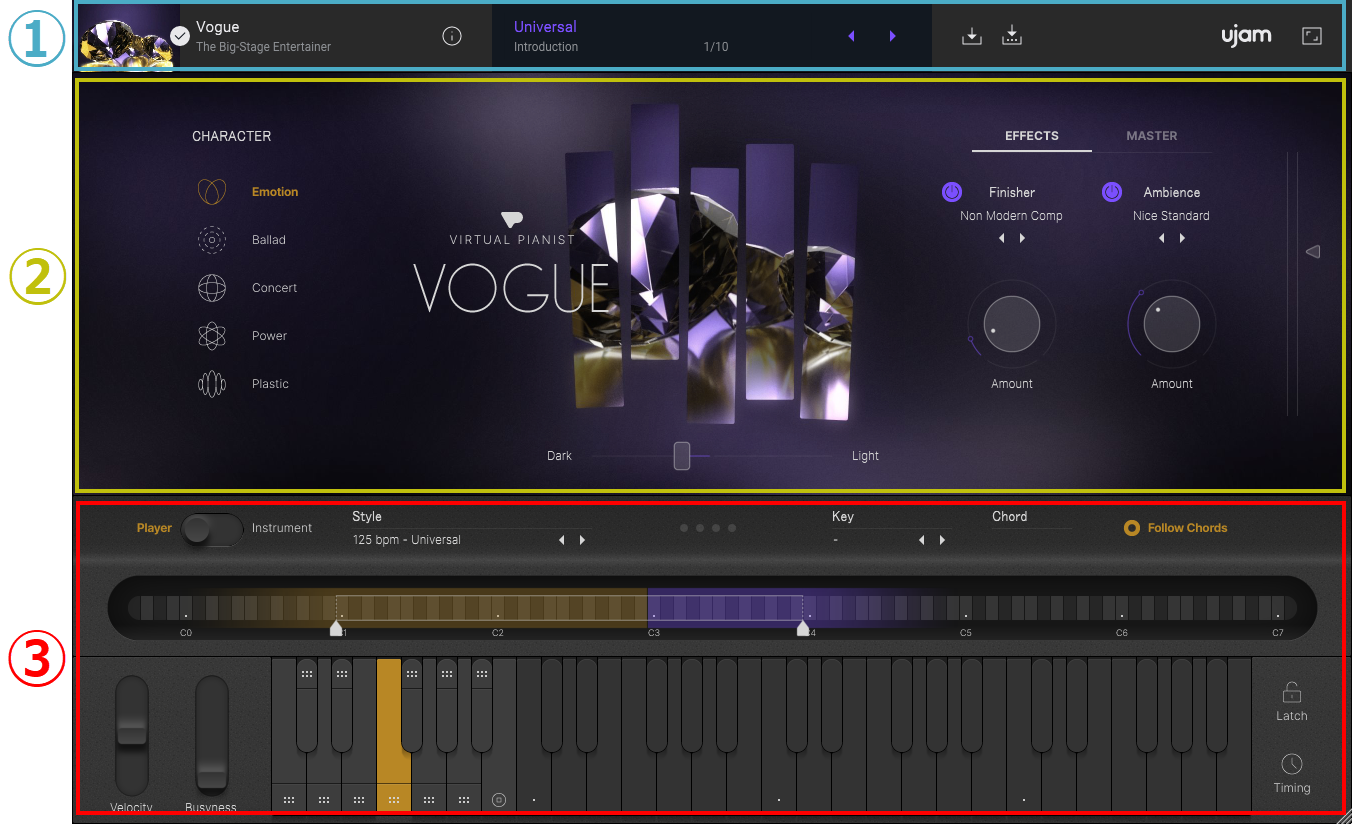Image resolution: width=1352 pixels, height=824 pixels.
Task: Select the Concert character icon
Action: pos(212,288)
